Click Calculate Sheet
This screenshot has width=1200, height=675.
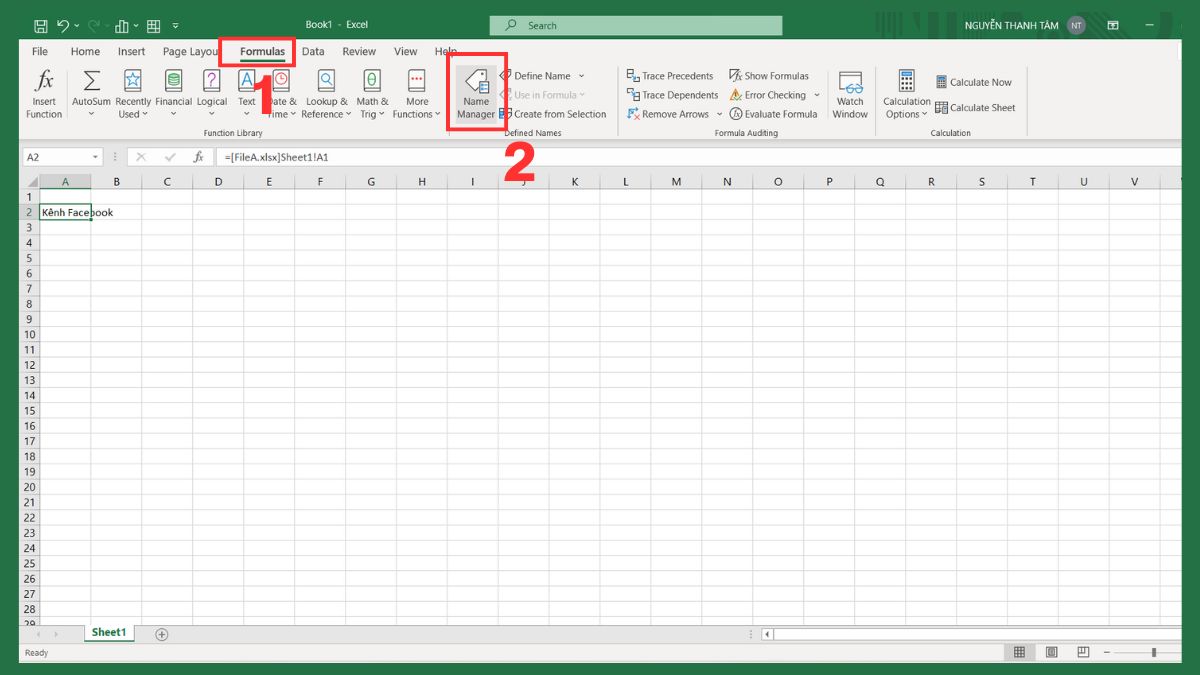point(975,108)
